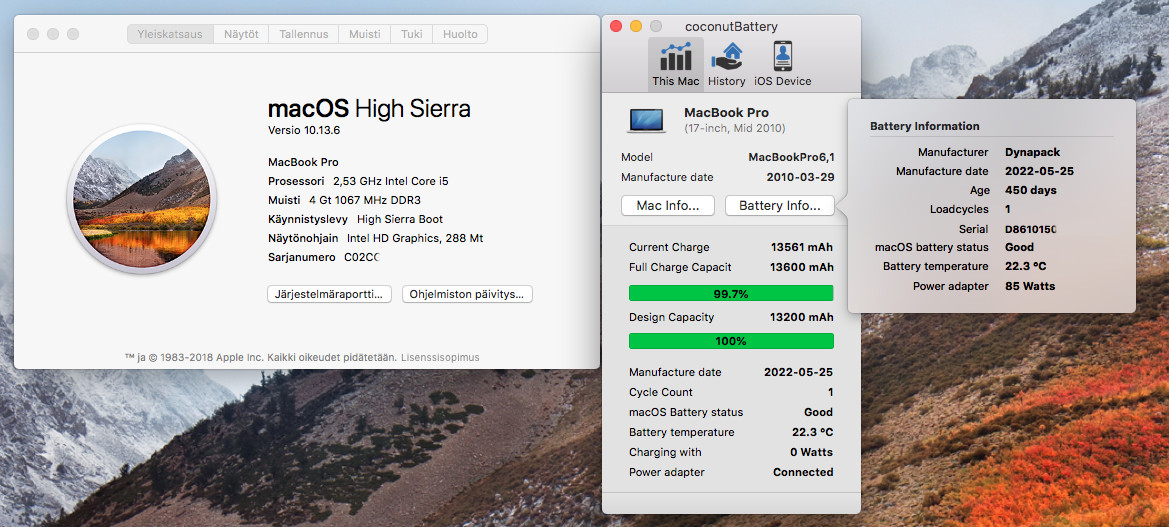Screen dimensions: 1169x527
Task: Click the Cycle Count row label
Action: coord(661,392)
